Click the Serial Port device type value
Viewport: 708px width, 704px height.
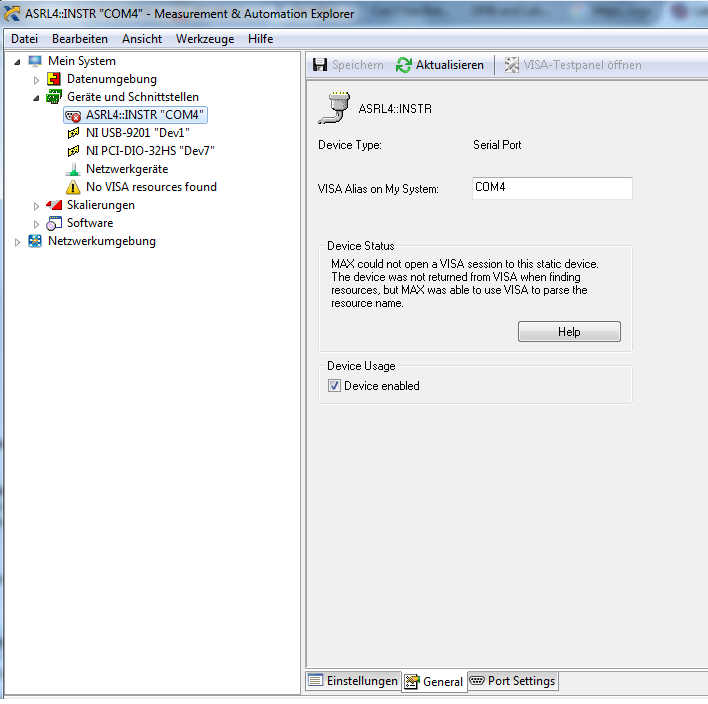pos(497,145)
